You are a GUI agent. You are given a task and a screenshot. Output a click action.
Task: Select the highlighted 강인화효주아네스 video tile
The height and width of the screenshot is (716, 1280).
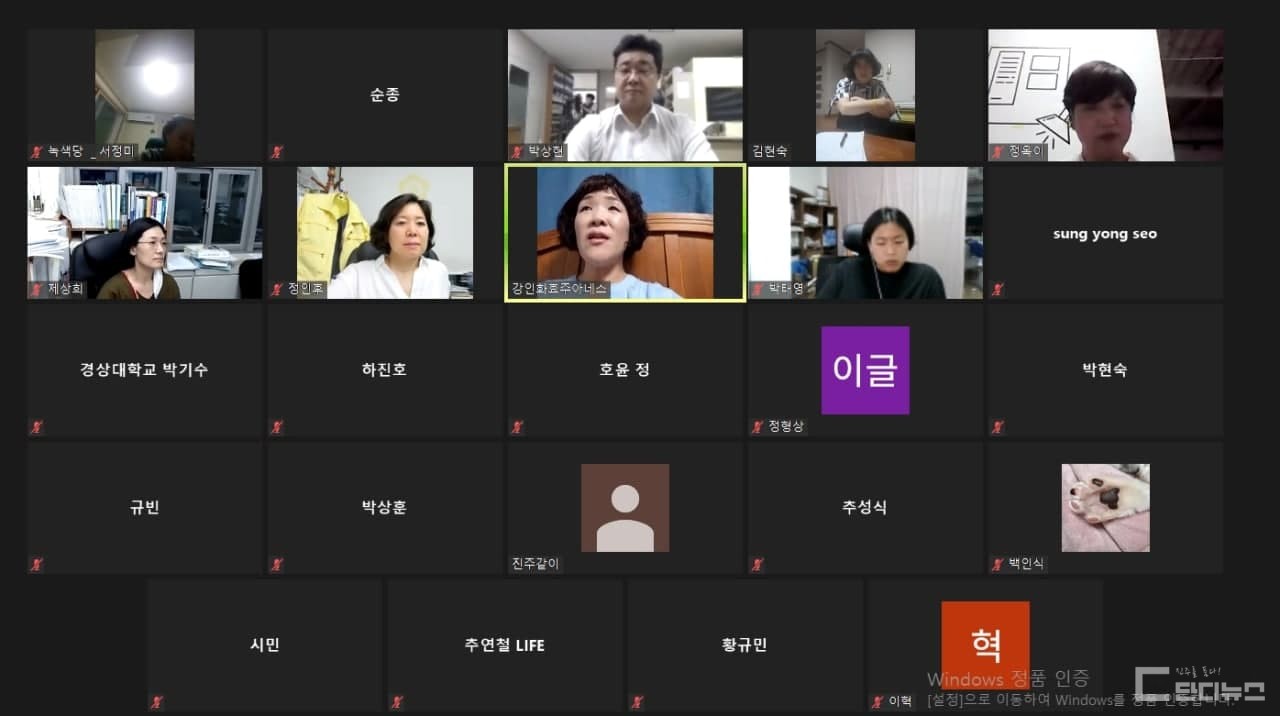(x=624, y=232)
